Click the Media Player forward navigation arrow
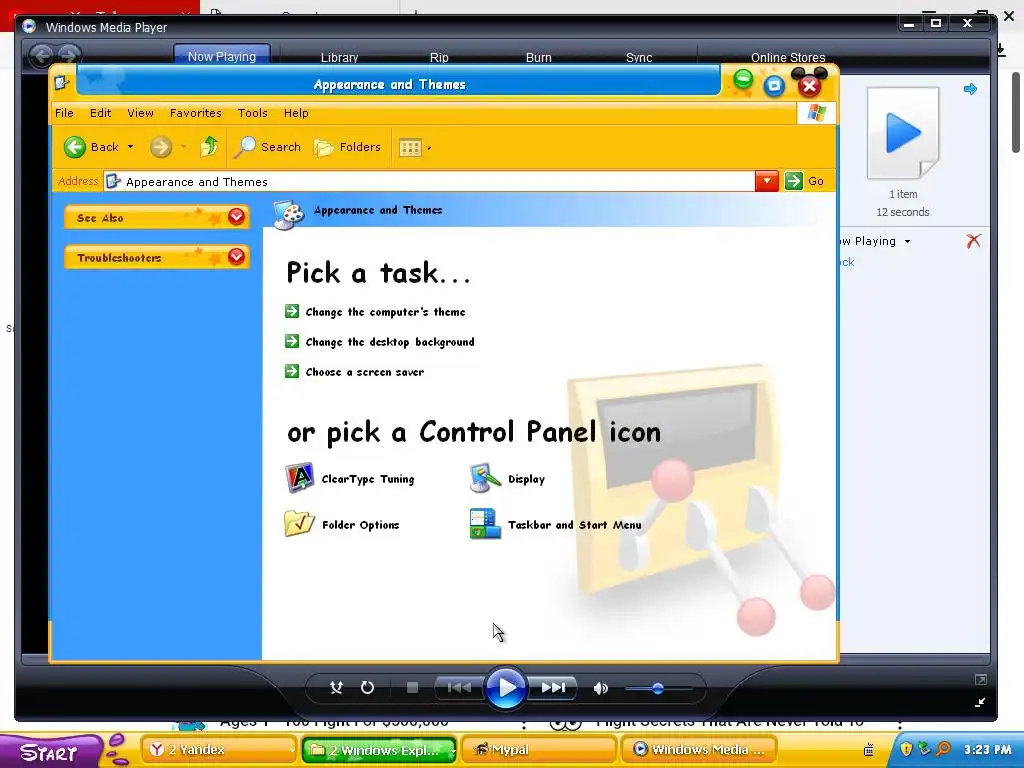 point(69,56)
